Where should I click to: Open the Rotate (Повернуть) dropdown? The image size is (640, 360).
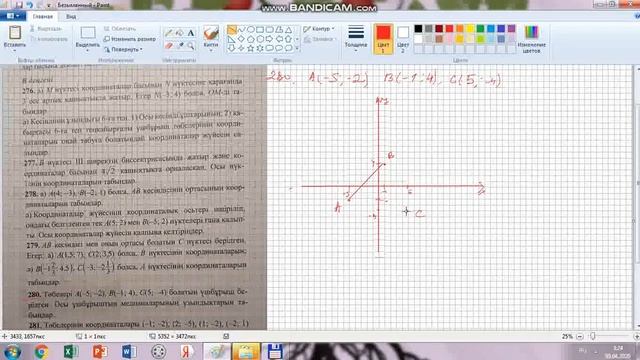tap(123, 49)
